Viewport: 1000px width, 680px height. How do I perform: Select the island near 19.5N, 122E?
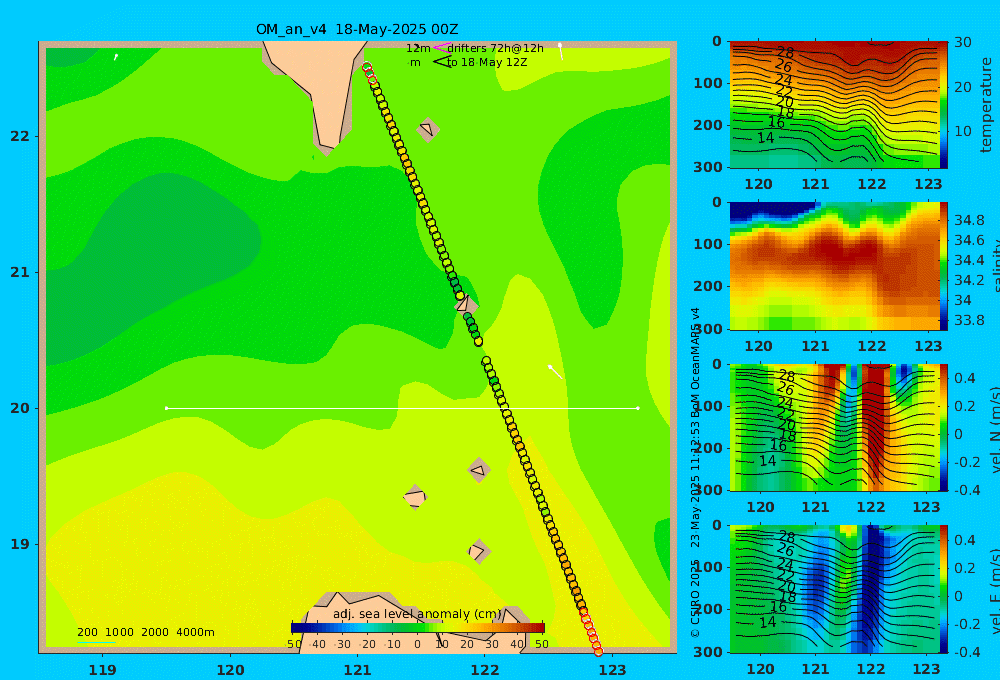(479, 471)
